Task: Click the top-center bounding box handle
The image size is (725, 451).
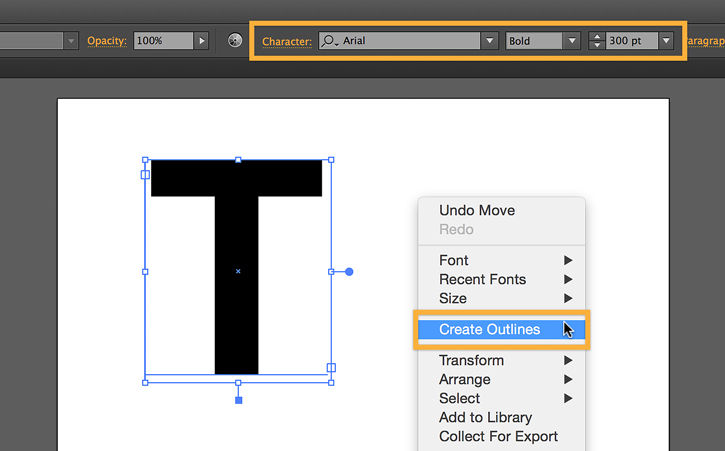Action: pyautogui.click(x=238, y=160)
